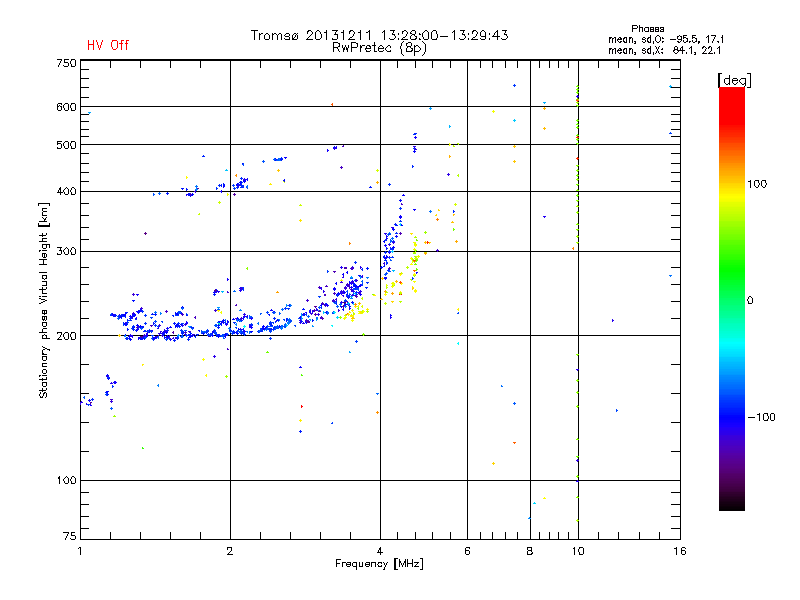This screenshot has height=600, width=800.
Task: Click the red 'HV Off' label
Action: click(x=108, y=45)
